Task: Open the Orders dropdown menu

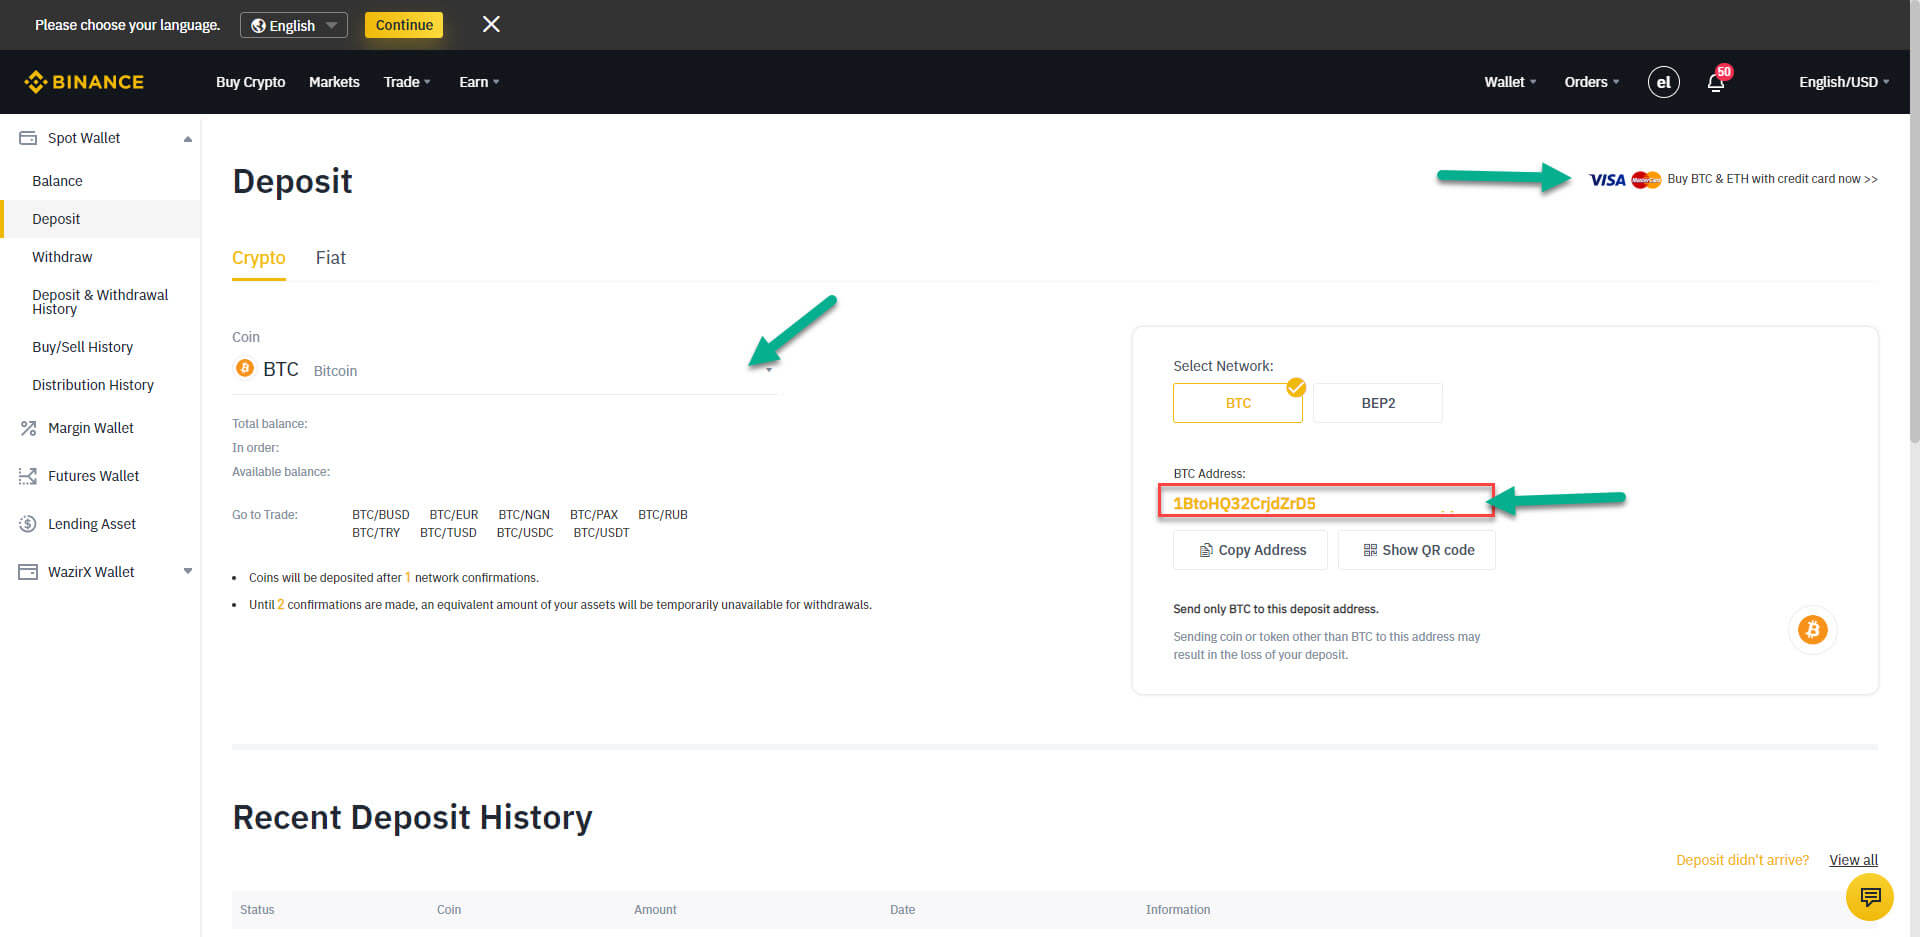Action: 1591,82
